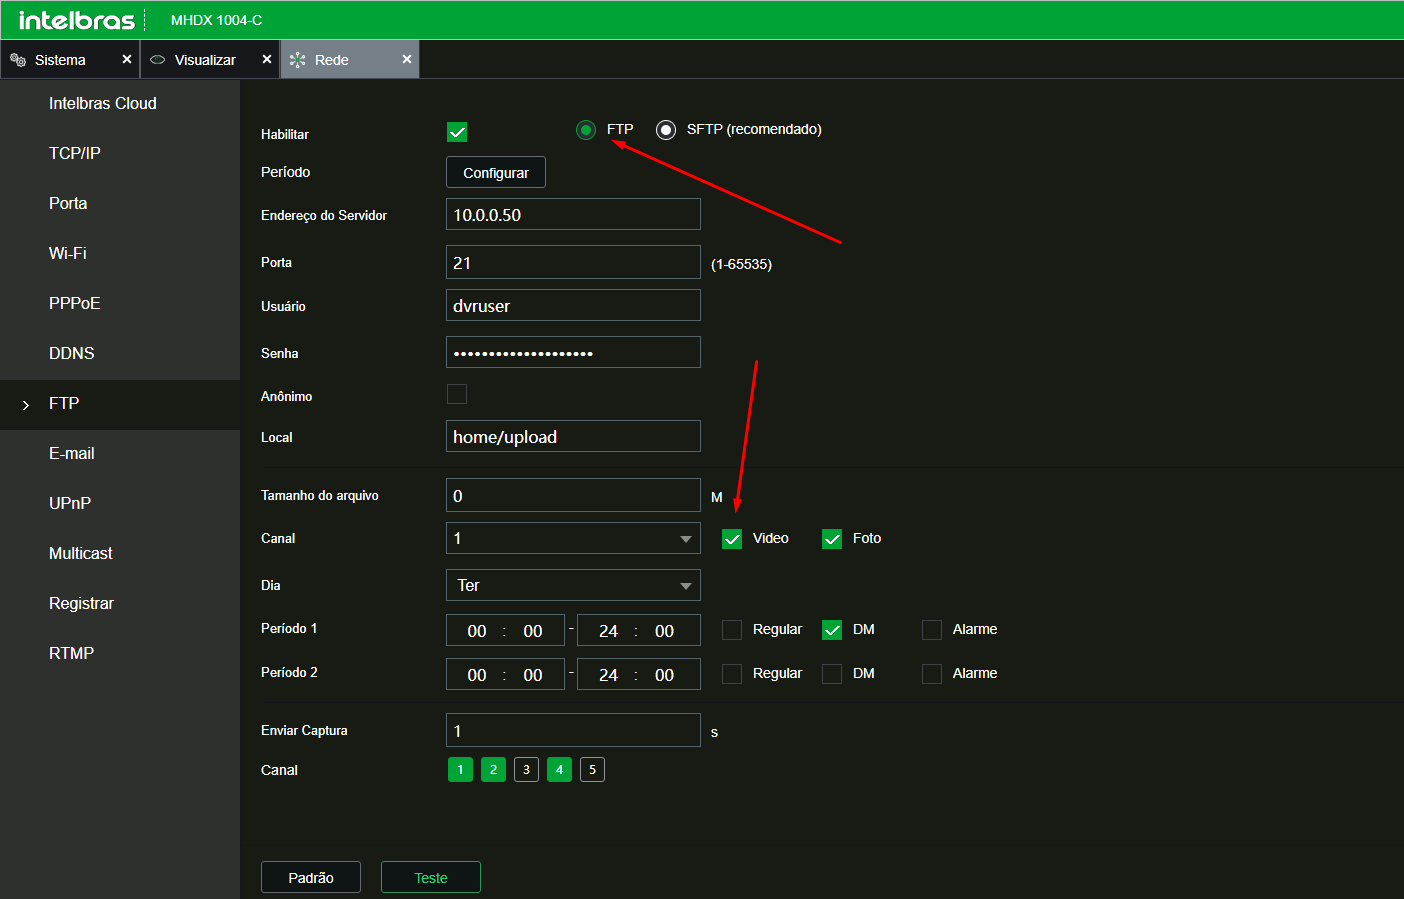1404x899 pixels.
Task: Click Período 2 end hour field
Action: (x=608, y=675)
